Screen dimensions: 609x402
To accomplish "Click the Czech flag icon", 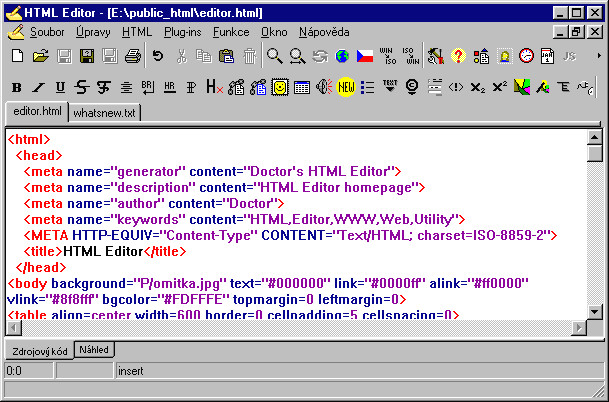I will [365, 56].
